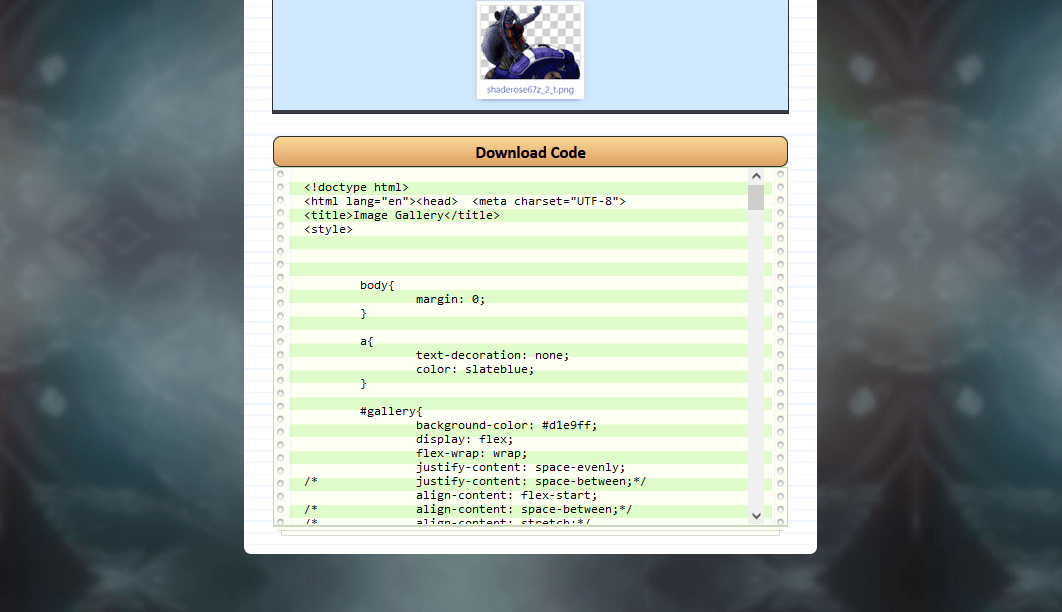Screen dimensions: 1062x612
Task: Click the Download Code button
Action: coord(530,152)
